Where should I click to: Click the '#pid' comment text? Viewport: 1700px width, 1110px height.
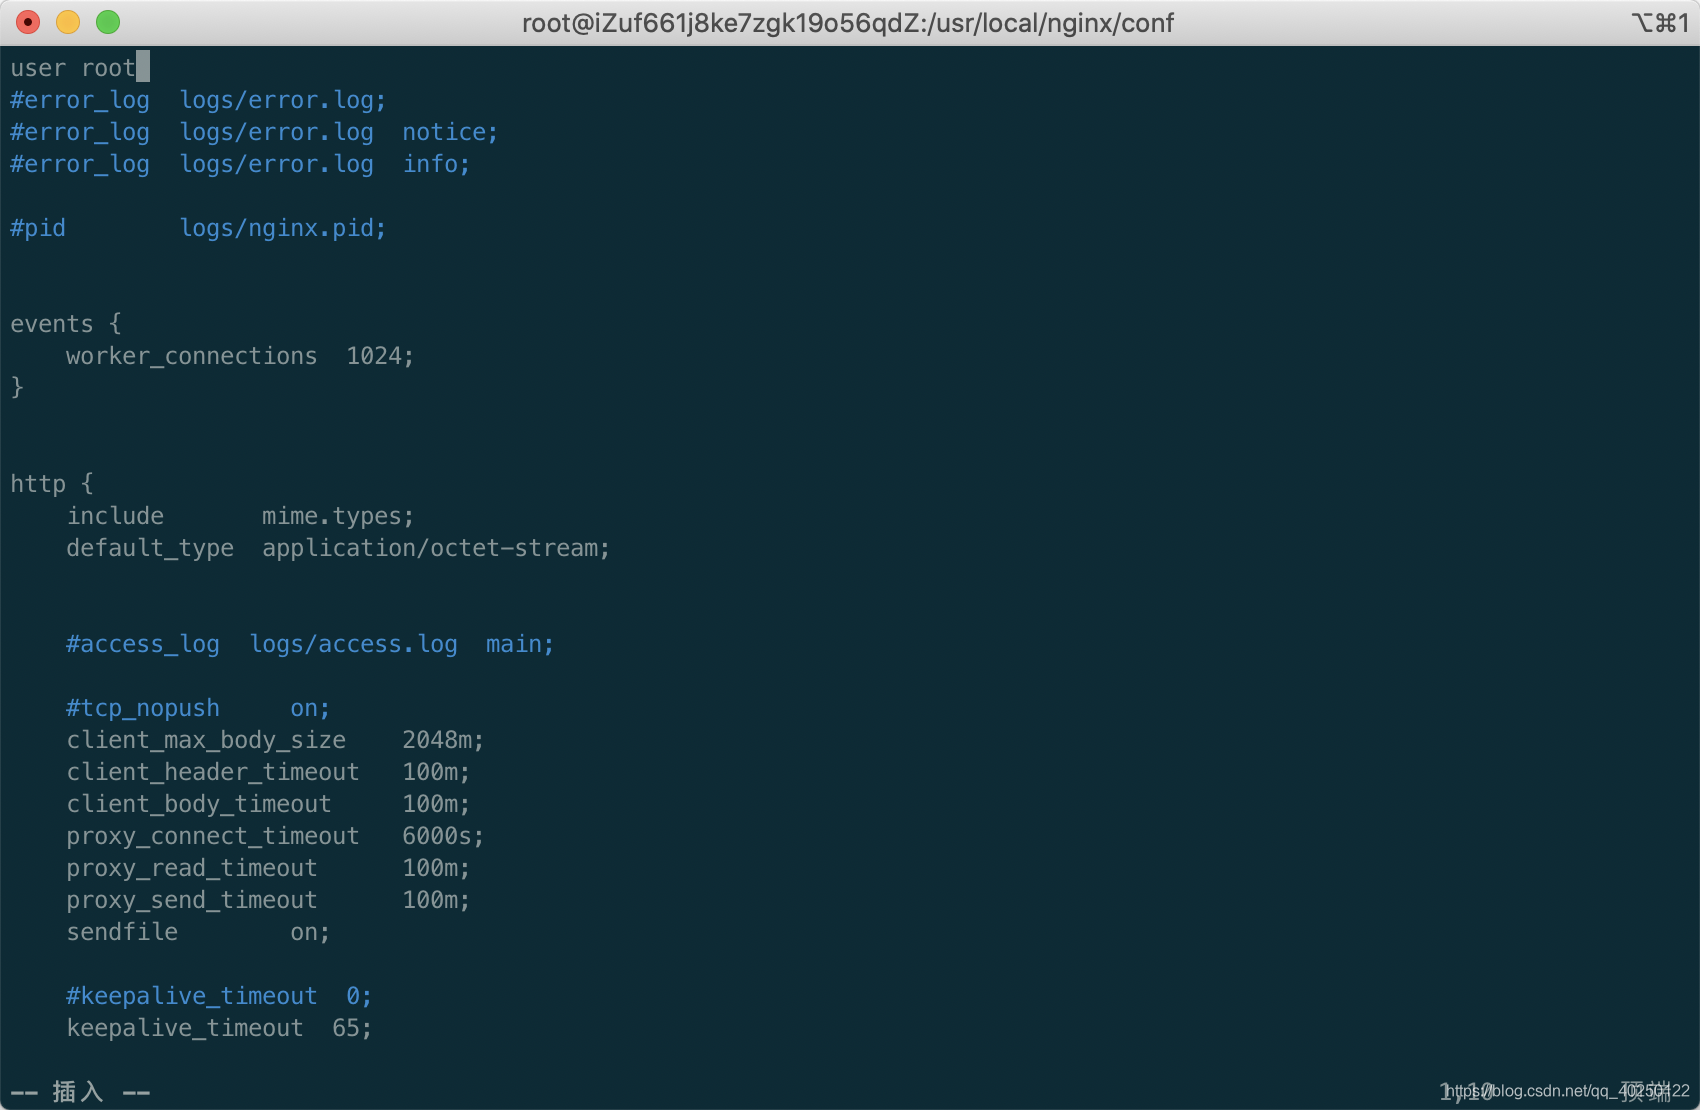(x=38, y=229)
